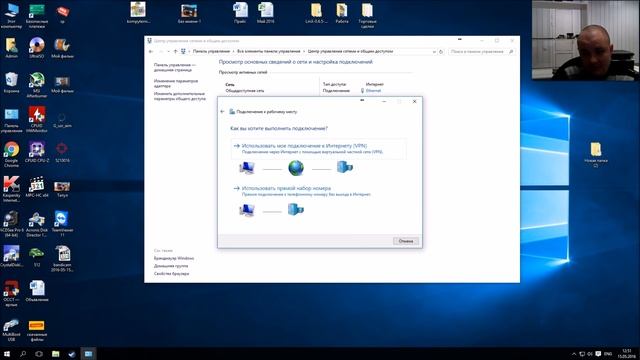Launch MSI Afterburner from desktop
This screenshot has height=360, width=640.
tap(37, 85)
